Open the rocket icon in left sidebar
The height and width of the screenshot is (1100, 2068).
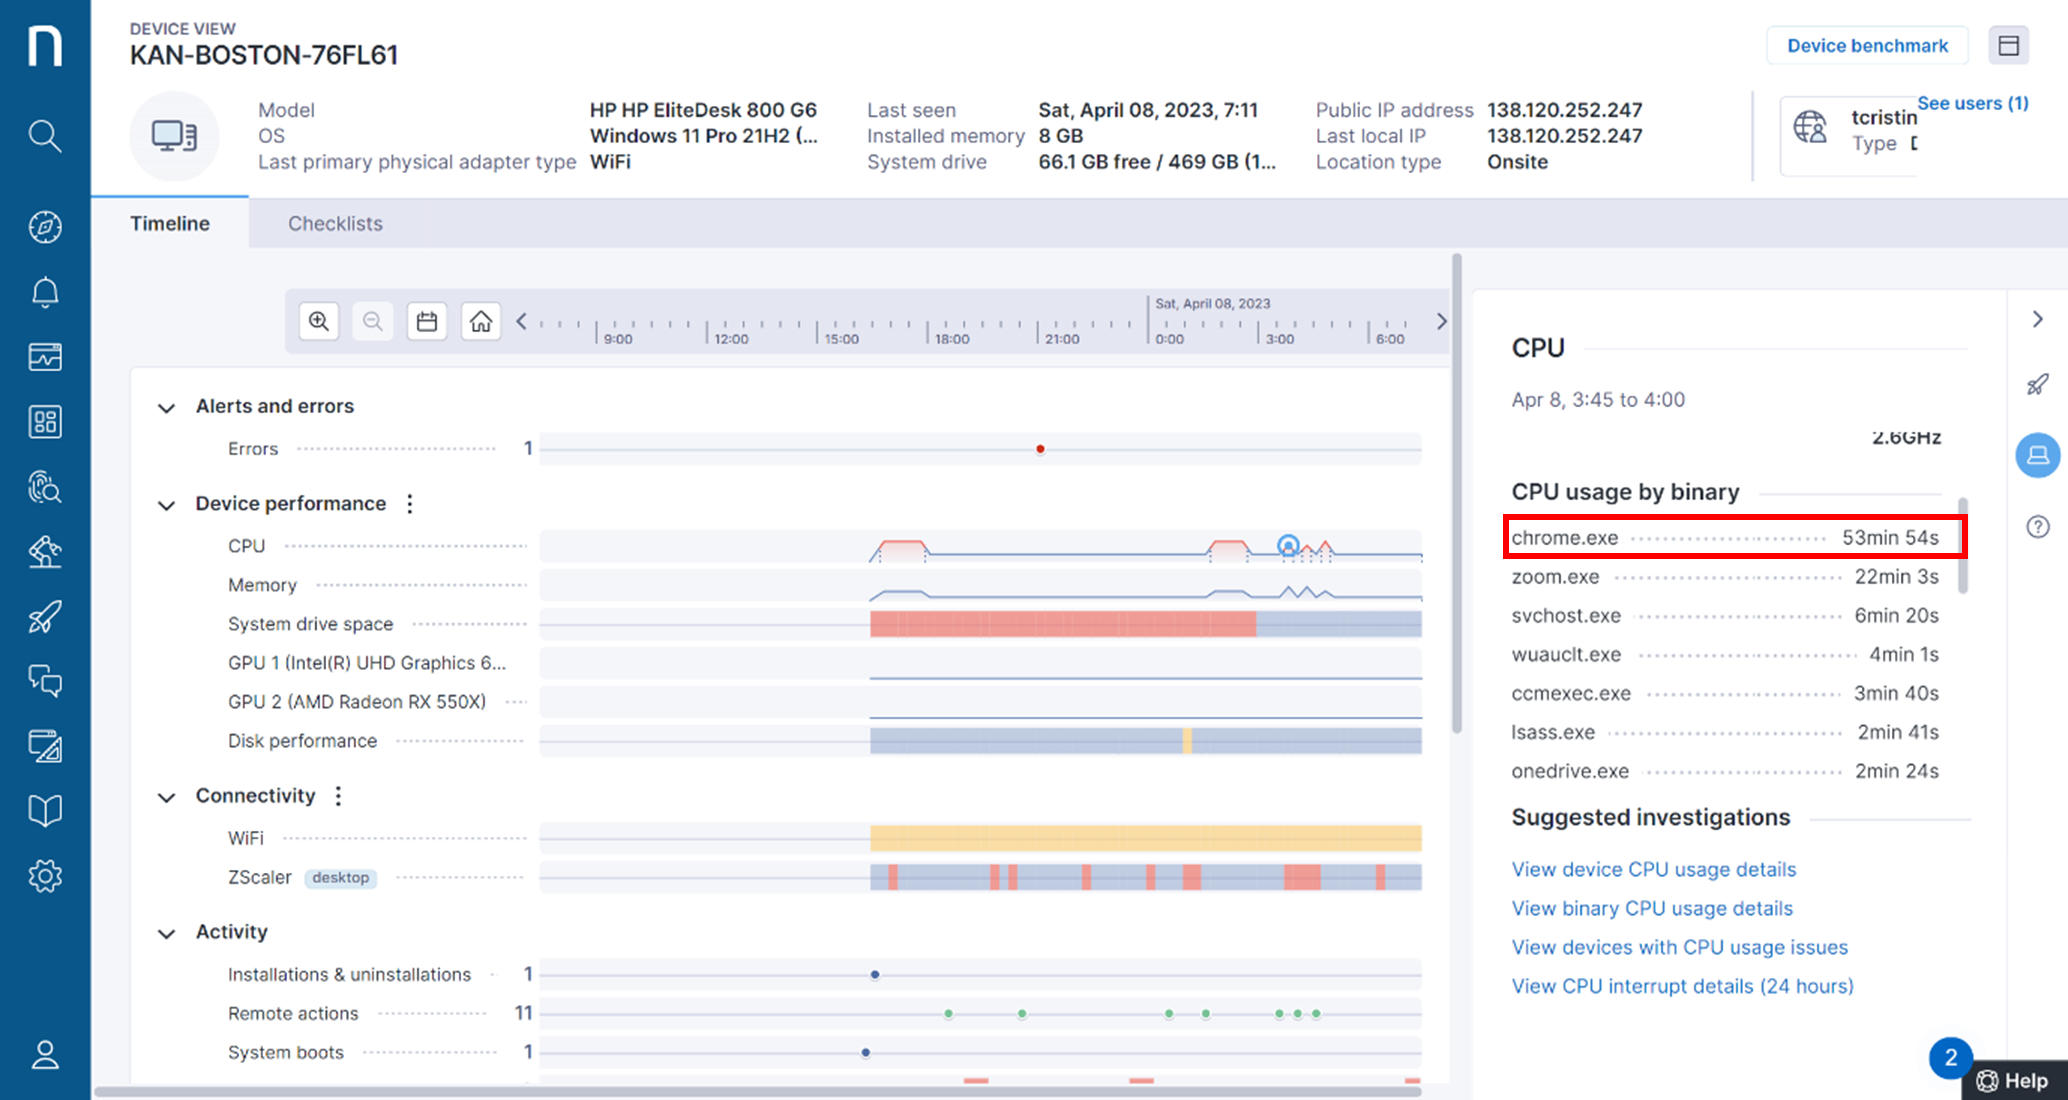(45, 617)
